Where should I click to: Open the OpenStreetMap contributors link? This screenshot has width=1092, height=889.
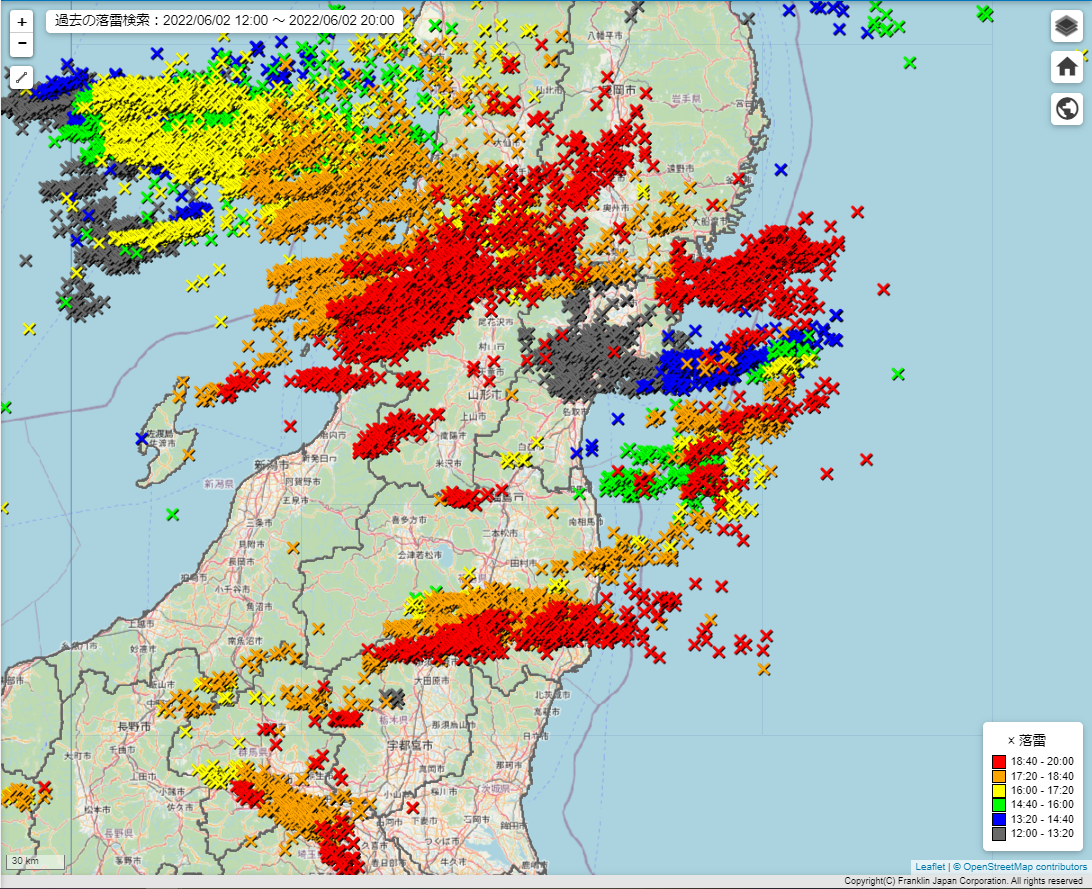coord(1024,867)
